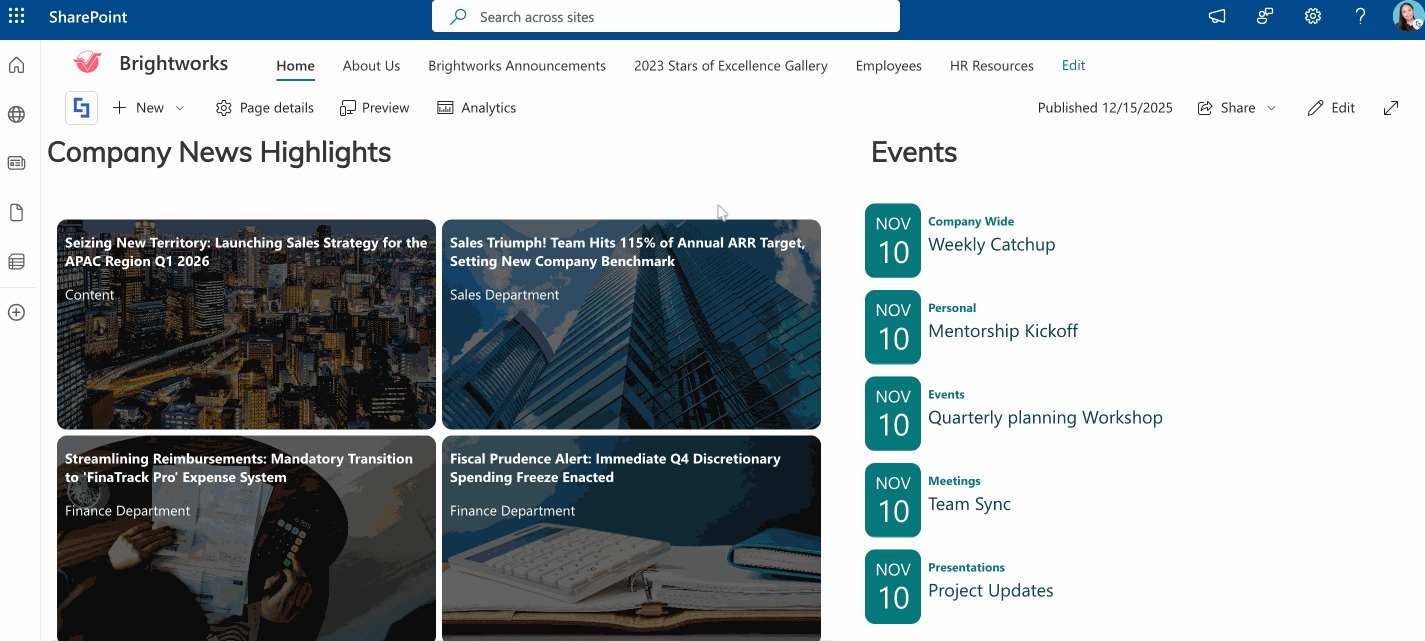Switch to the About Us tab
Viewport: 1425px width, 641px height.
(x=371, y=65)
